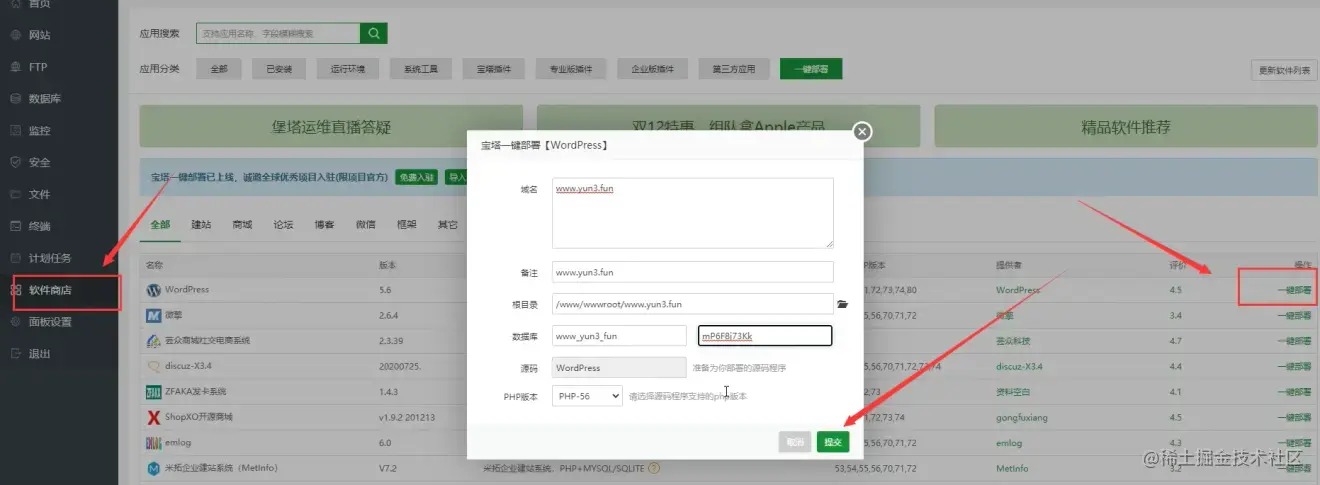Filter apps by 已安装

[279, 69]
